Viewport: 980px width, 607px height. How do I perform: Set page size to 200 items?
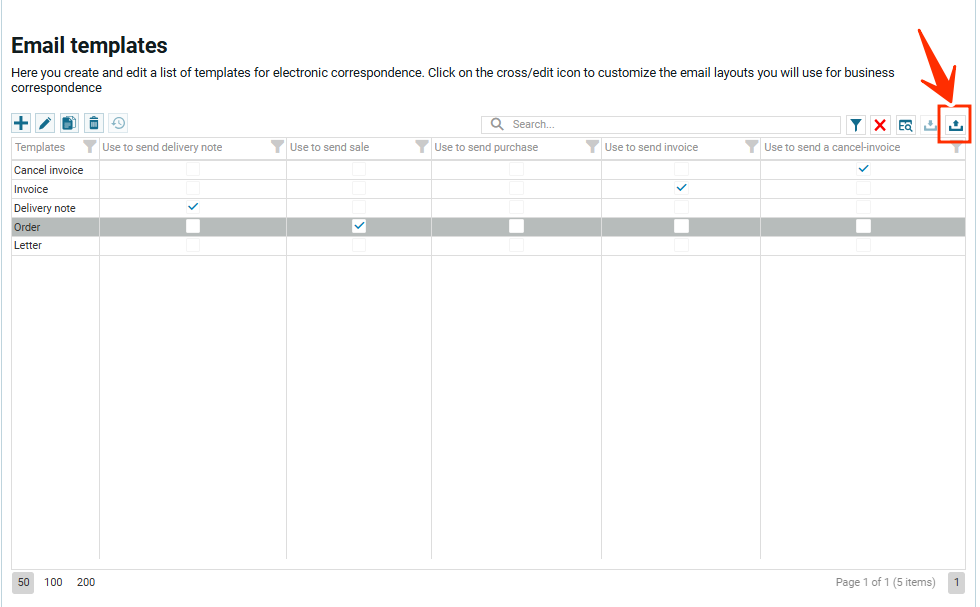86,582
